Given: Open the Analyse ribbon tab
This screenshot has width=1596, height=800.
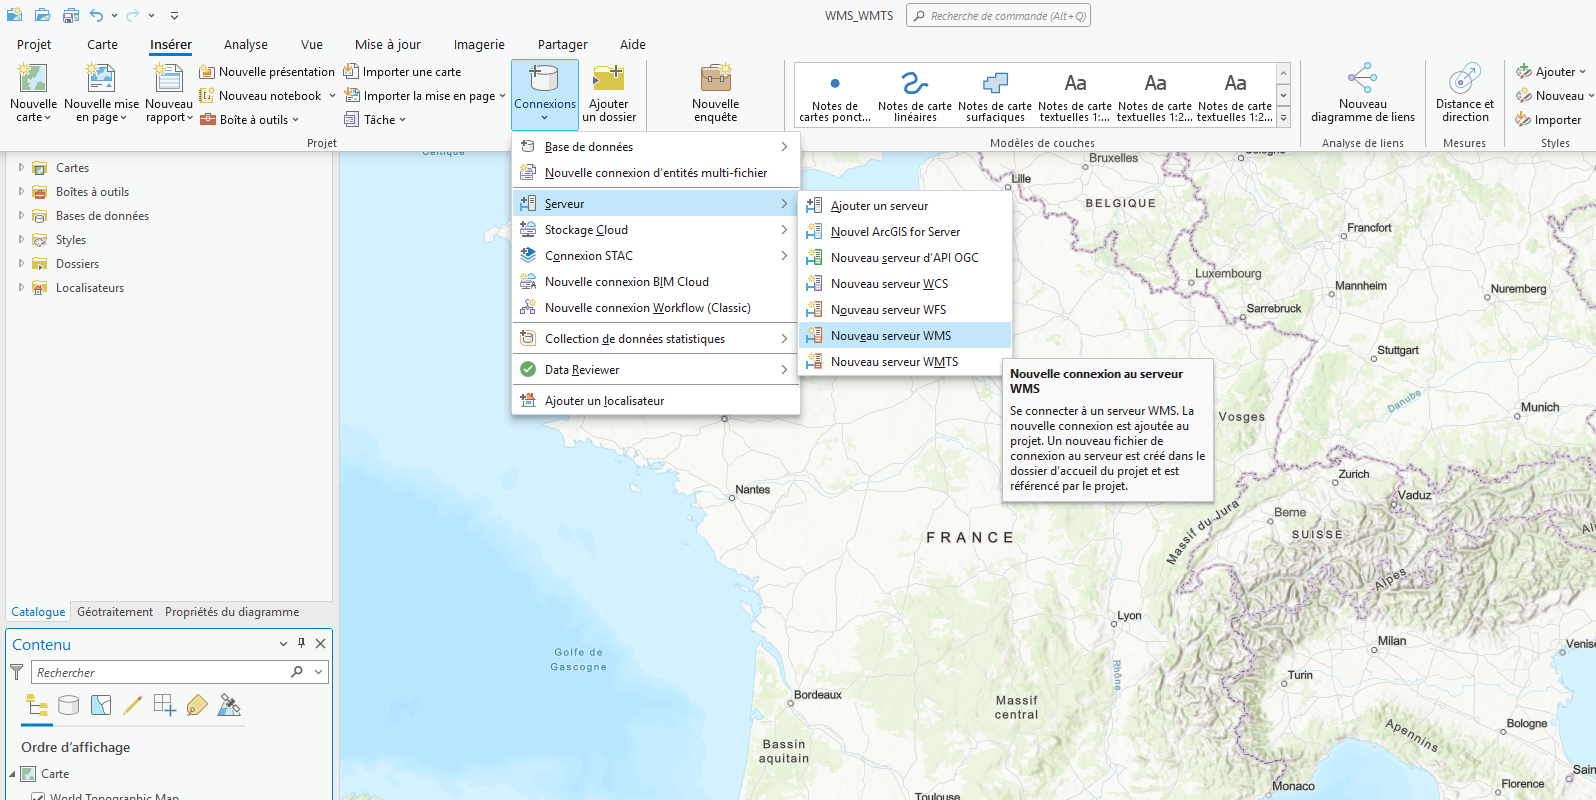Looking at the screenshot, I should pos(245,44).
